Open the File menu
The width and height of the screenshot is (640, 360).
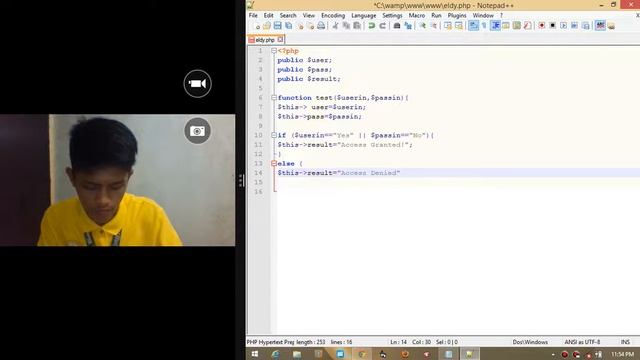(253, 16)
